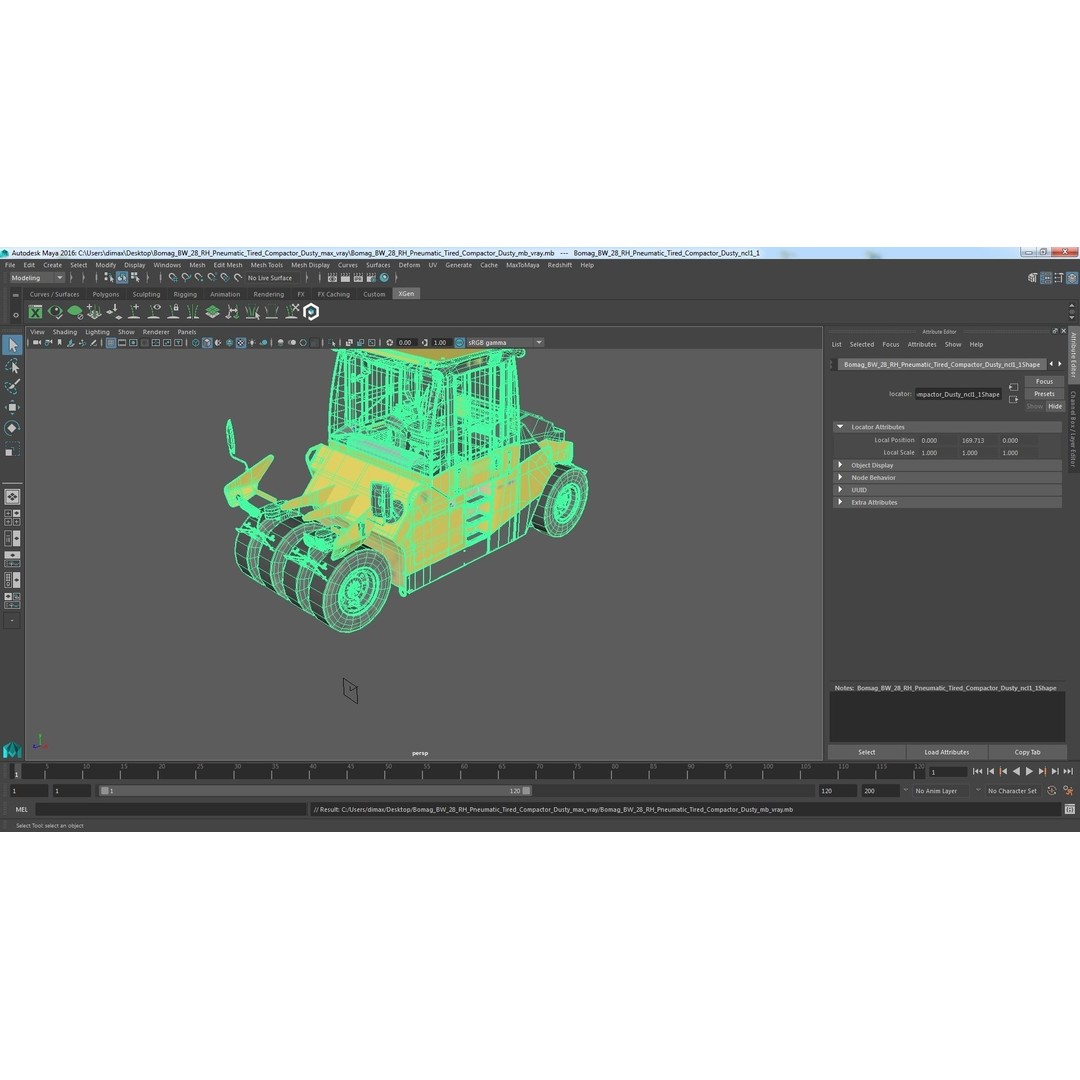Single perspective view layout icon
This screenshot has height=1080, width=1080.
(12, 497)
